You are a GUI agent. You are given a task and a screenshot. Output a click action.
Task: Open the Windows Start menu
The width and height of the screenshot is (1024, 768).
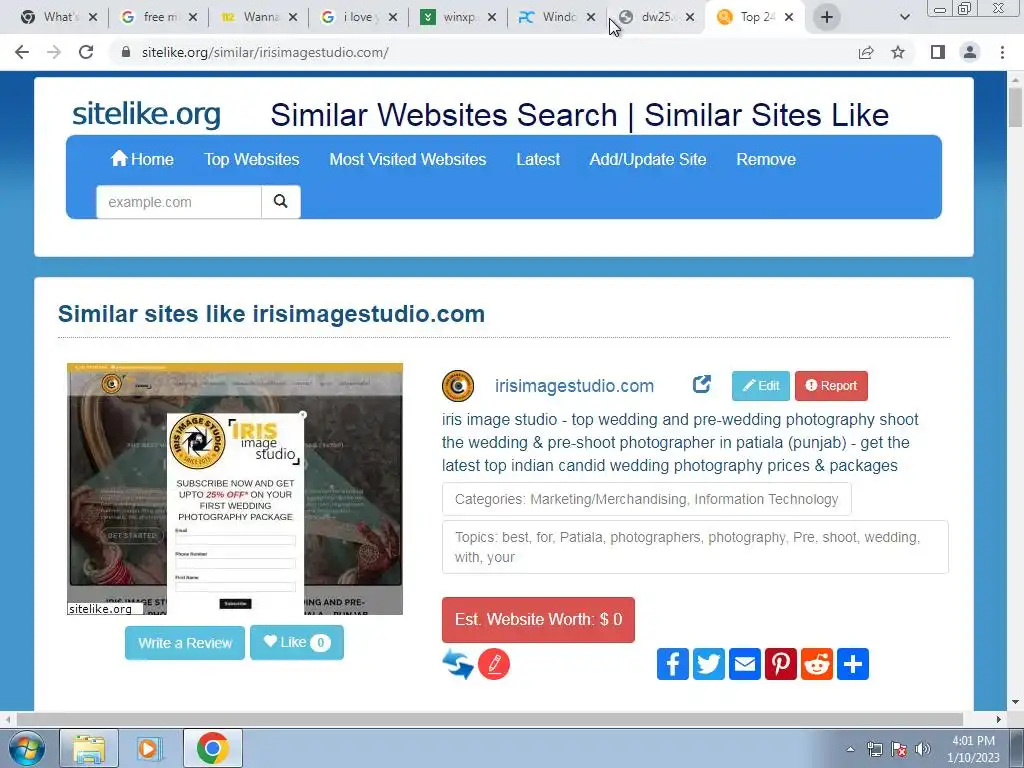point(26,748)
